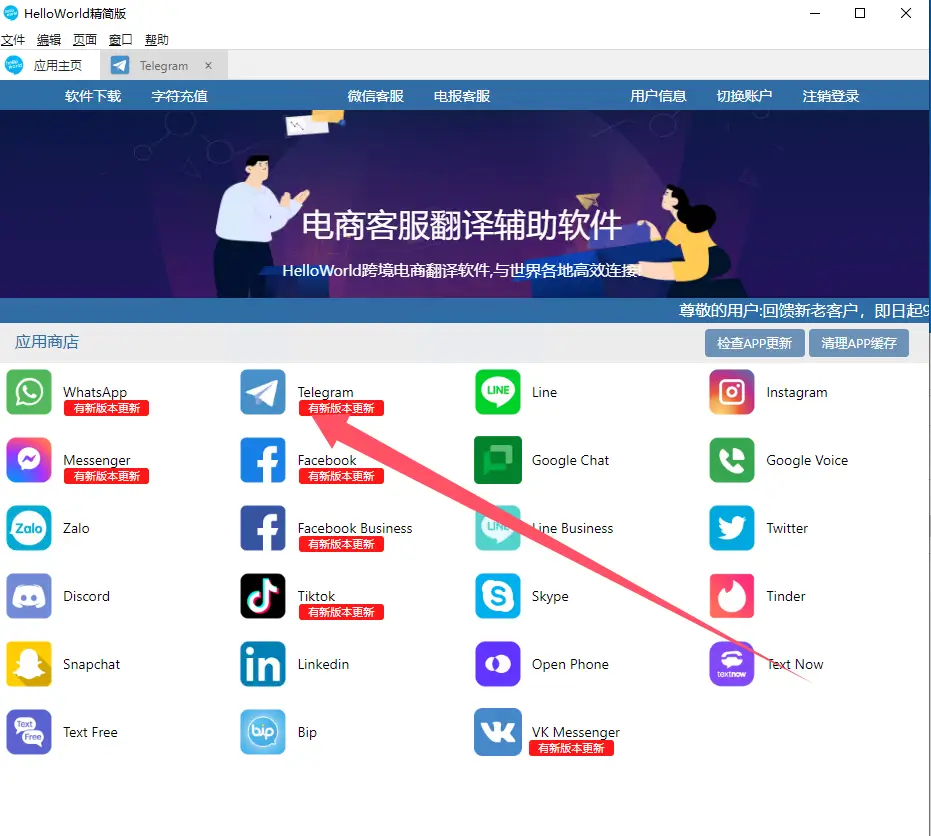Open the Open Phone icon
The image size is (931, 836).
pos(498,664)
